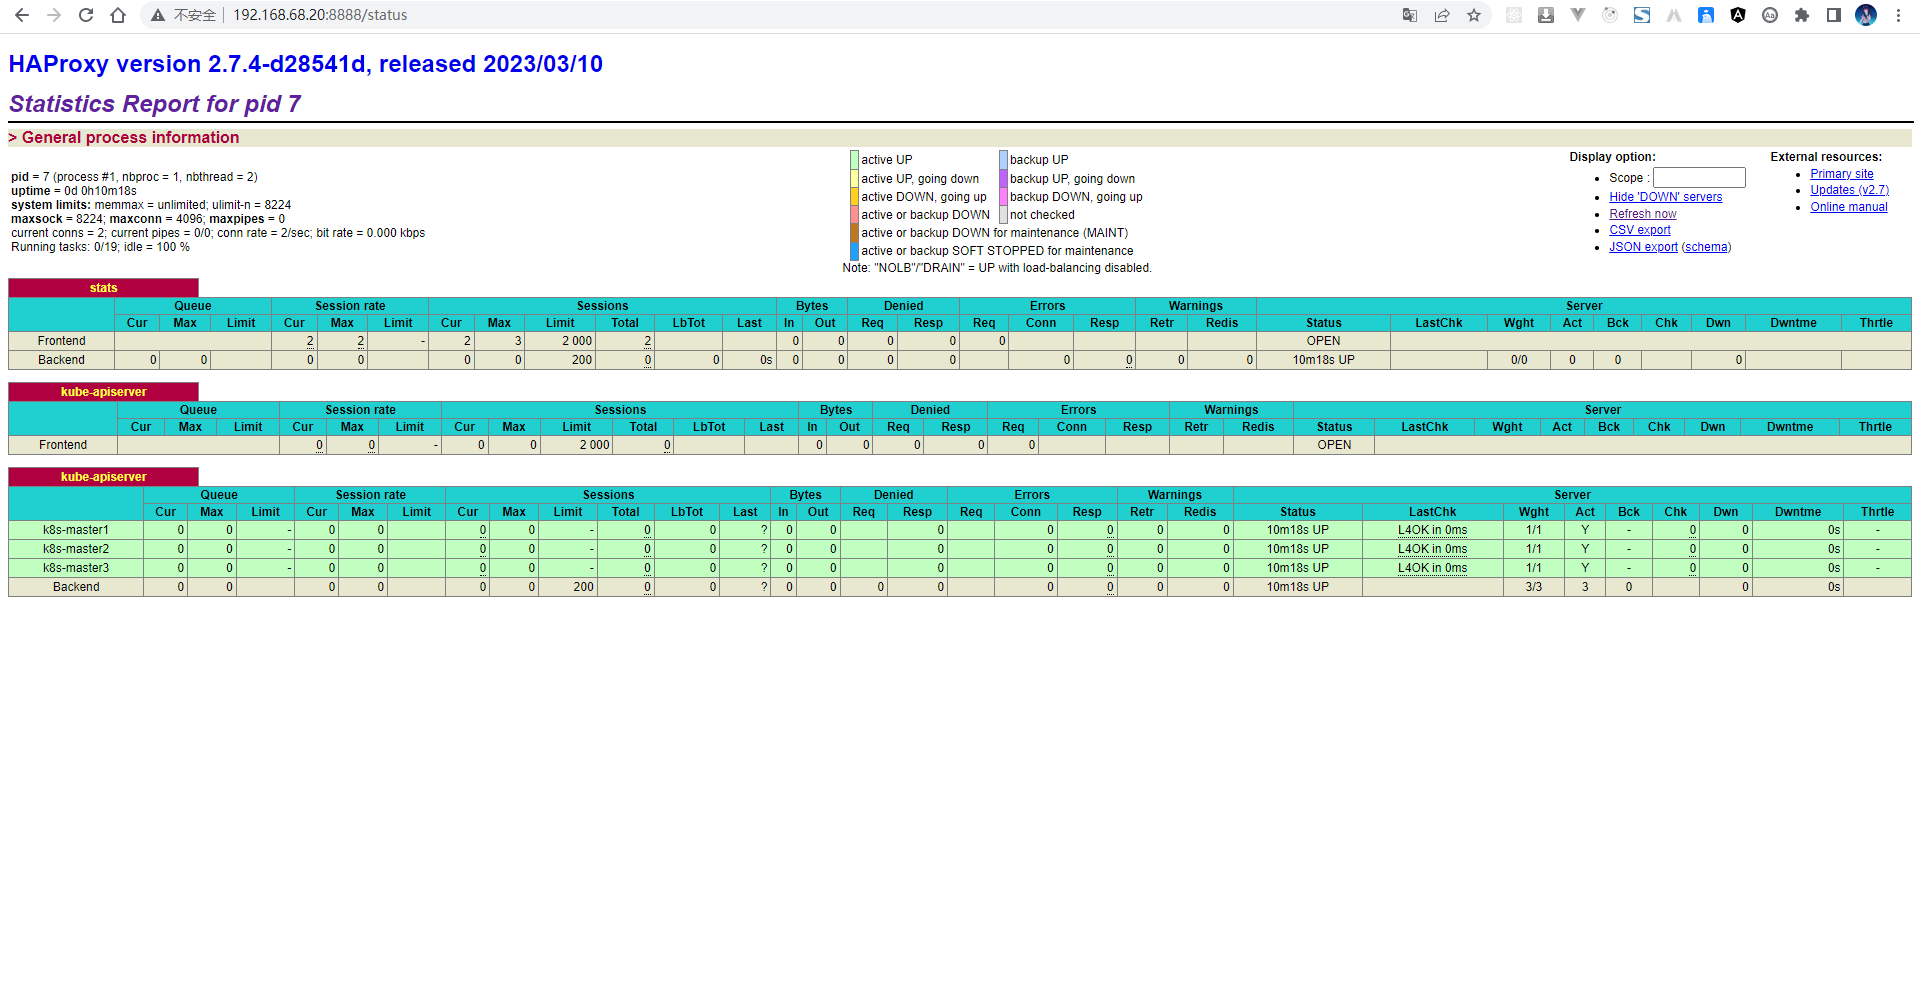Visit the Primary site link
This screenshot has height=995, width=1920.
(x=1841, y=174)
